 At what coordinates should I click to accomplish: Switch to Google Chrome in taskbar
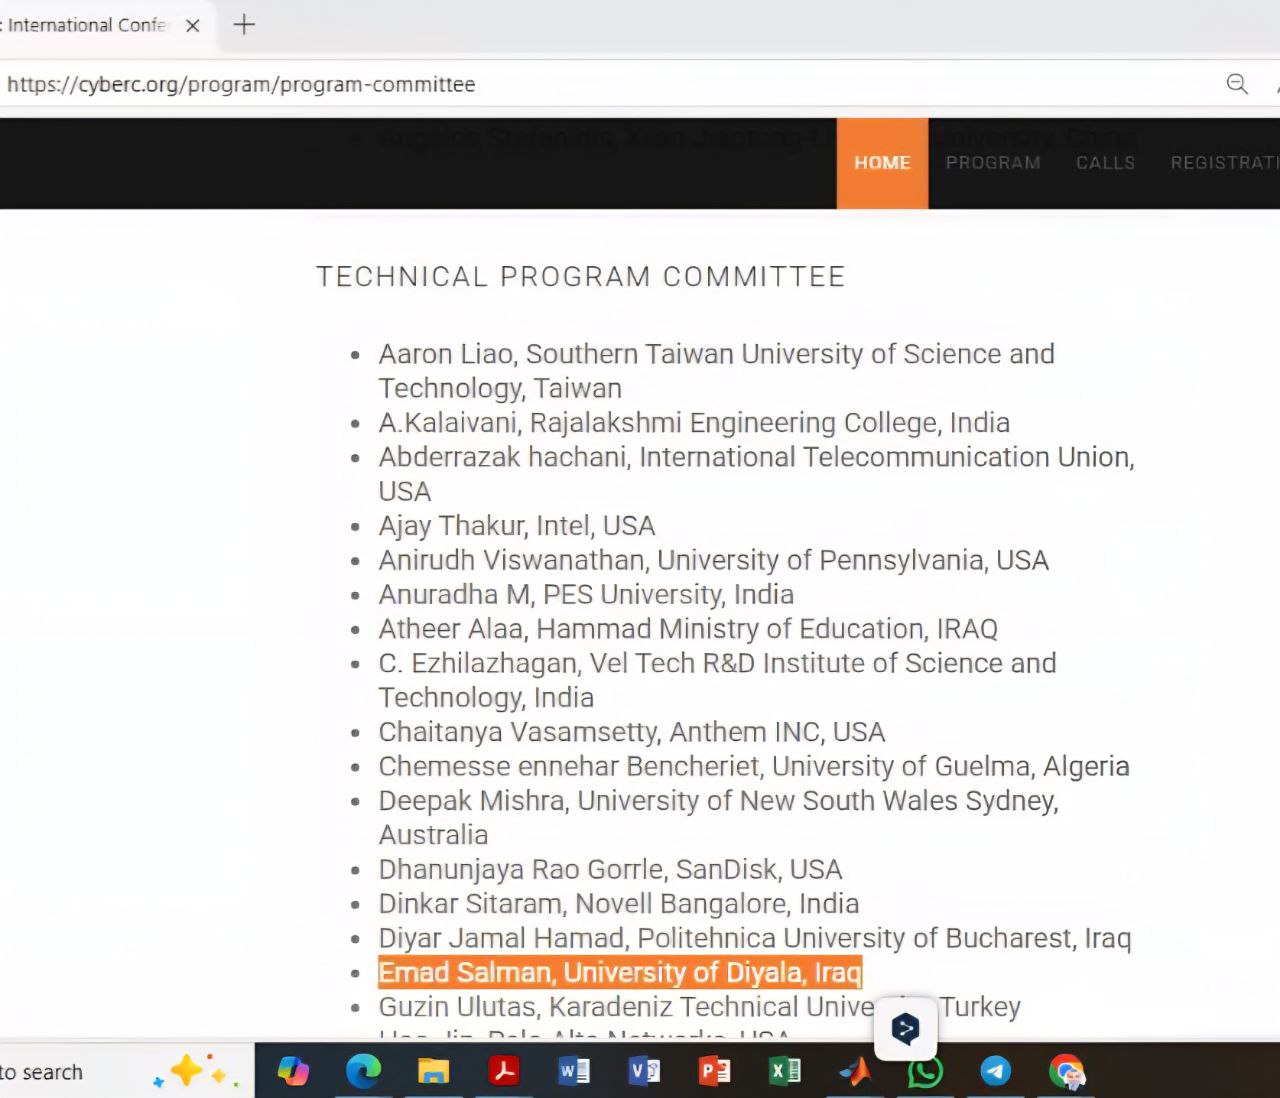point(1066,1071)
